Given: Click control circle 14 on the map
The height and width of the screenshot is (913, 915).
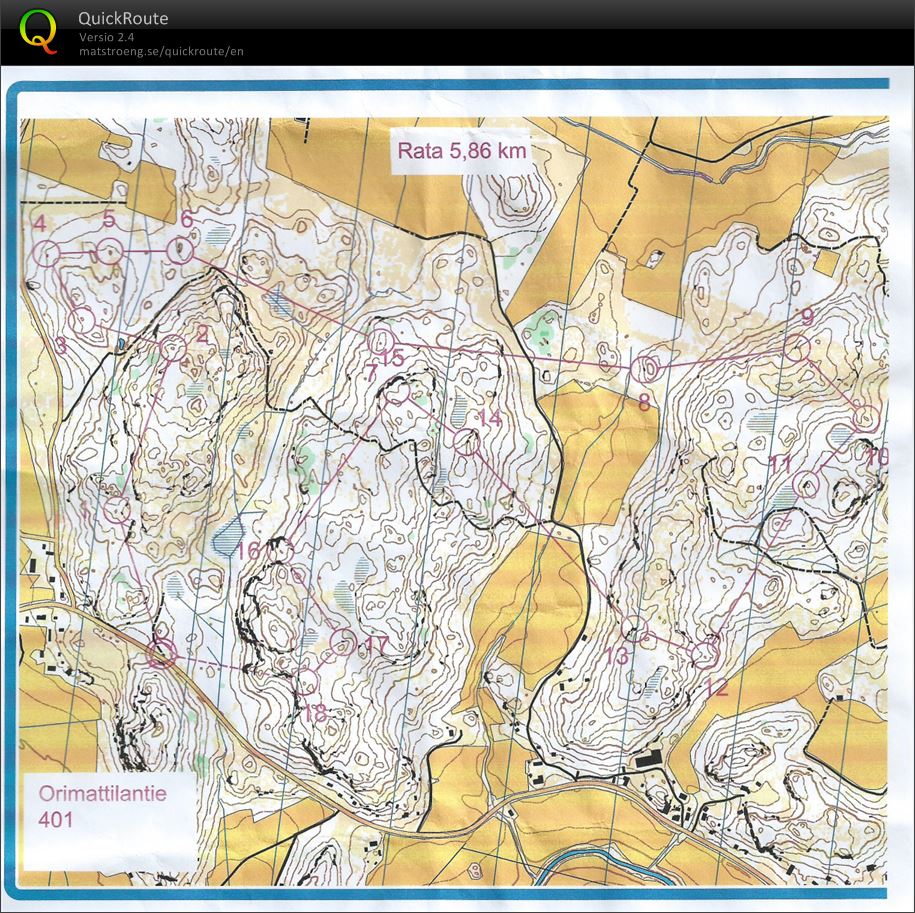Looking at the screenshot, I should coord(466,441).
